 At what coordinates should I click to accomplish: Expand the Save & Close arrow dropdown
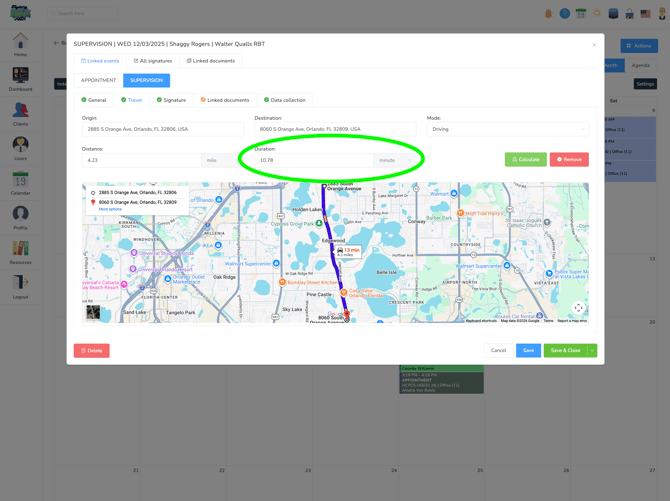tap(592, 351)
